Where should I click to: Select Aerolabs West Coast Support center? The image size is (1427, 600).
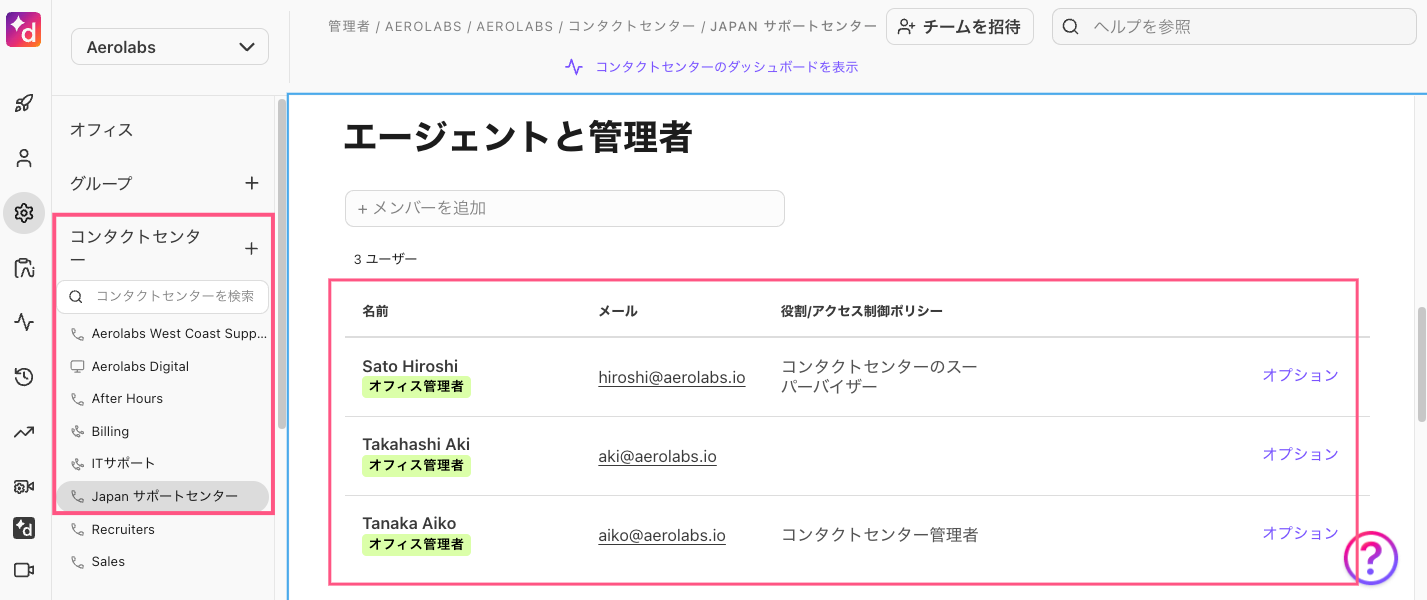179,334
